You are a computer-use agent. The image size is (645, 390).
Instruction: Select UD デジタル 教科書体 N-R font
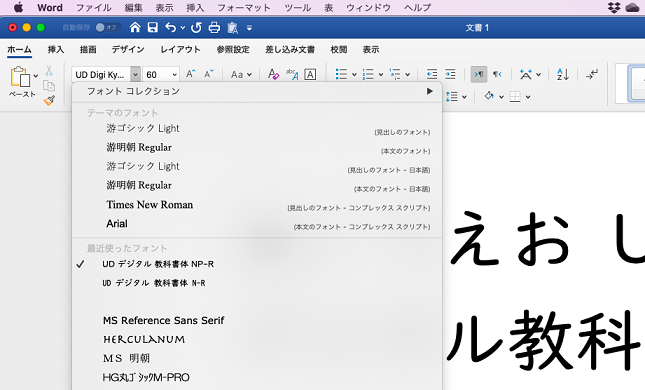point(257,283)
